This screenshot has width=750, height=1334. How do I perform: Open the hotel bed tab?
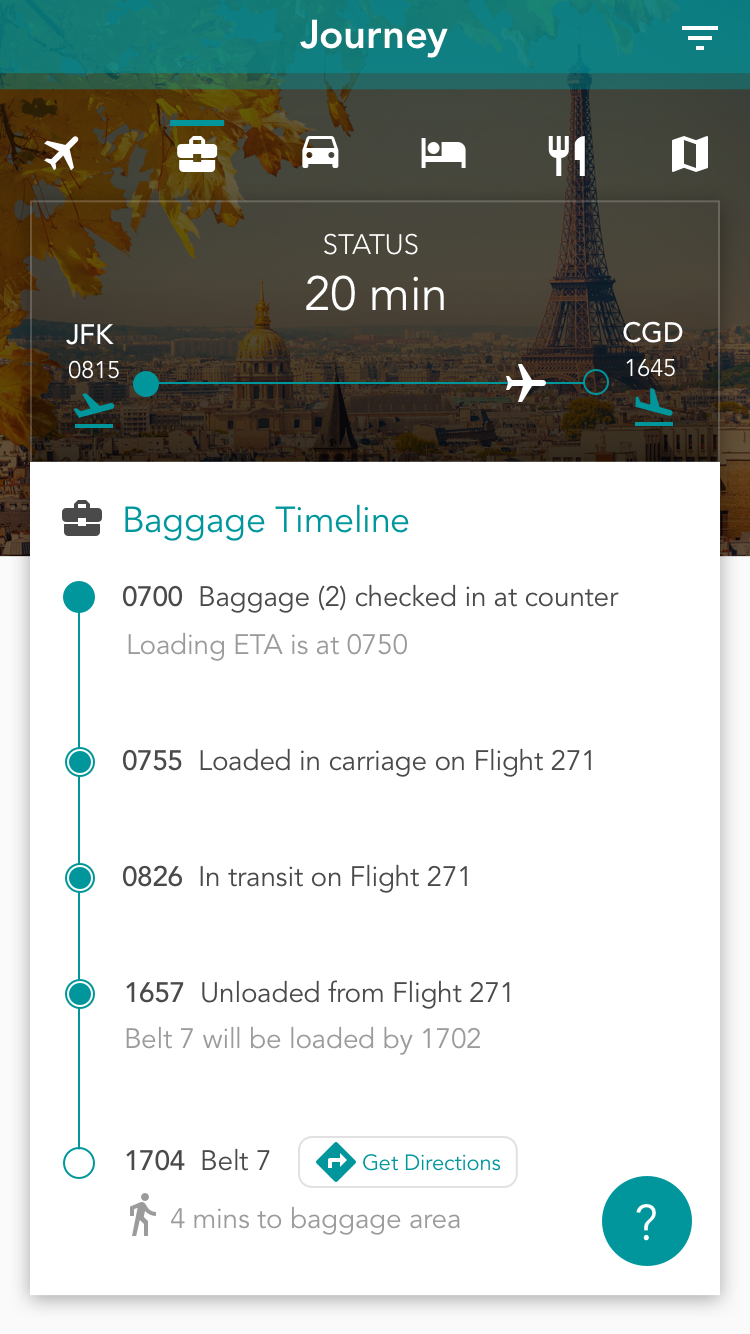443,154
